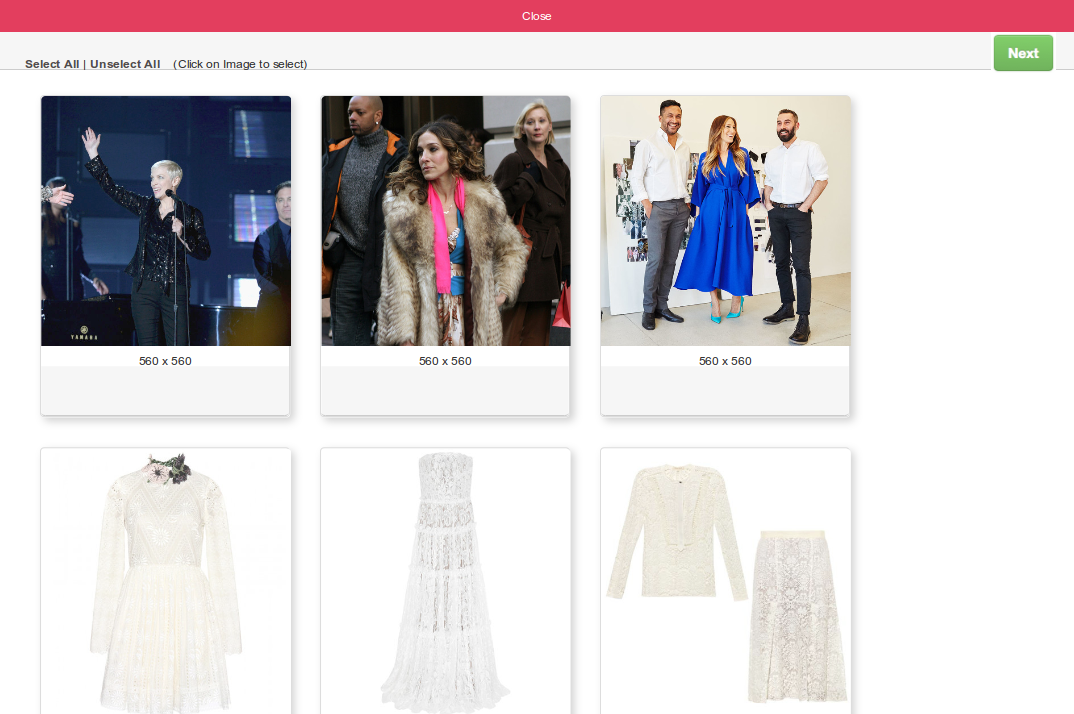Click the 560 x 560 label under blue dress photo
The image size is (1074, 714).
tap(725, 361)
